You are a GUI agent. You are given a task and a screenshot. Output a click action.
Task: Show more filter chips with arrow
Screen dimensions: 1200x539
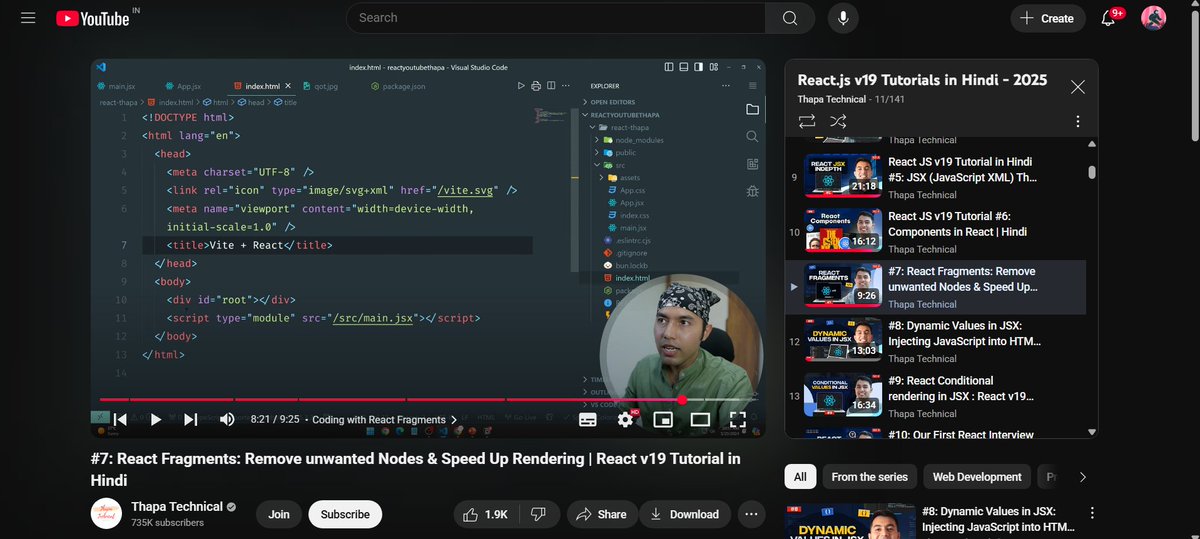click(x=1082, y=477)
